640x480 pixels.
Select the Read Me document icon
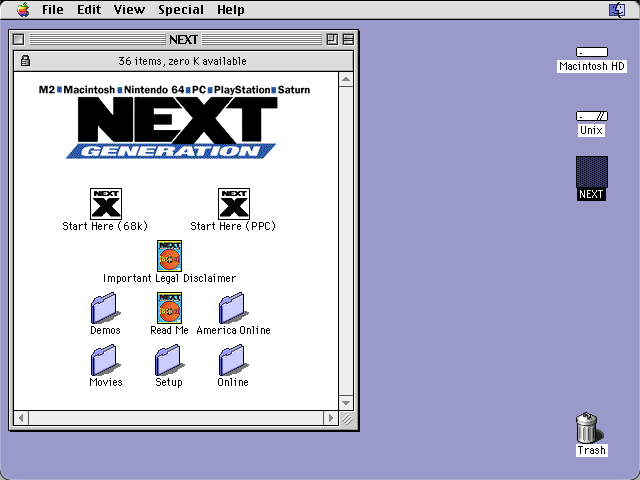pyautogui.click(x=169, y=308)
